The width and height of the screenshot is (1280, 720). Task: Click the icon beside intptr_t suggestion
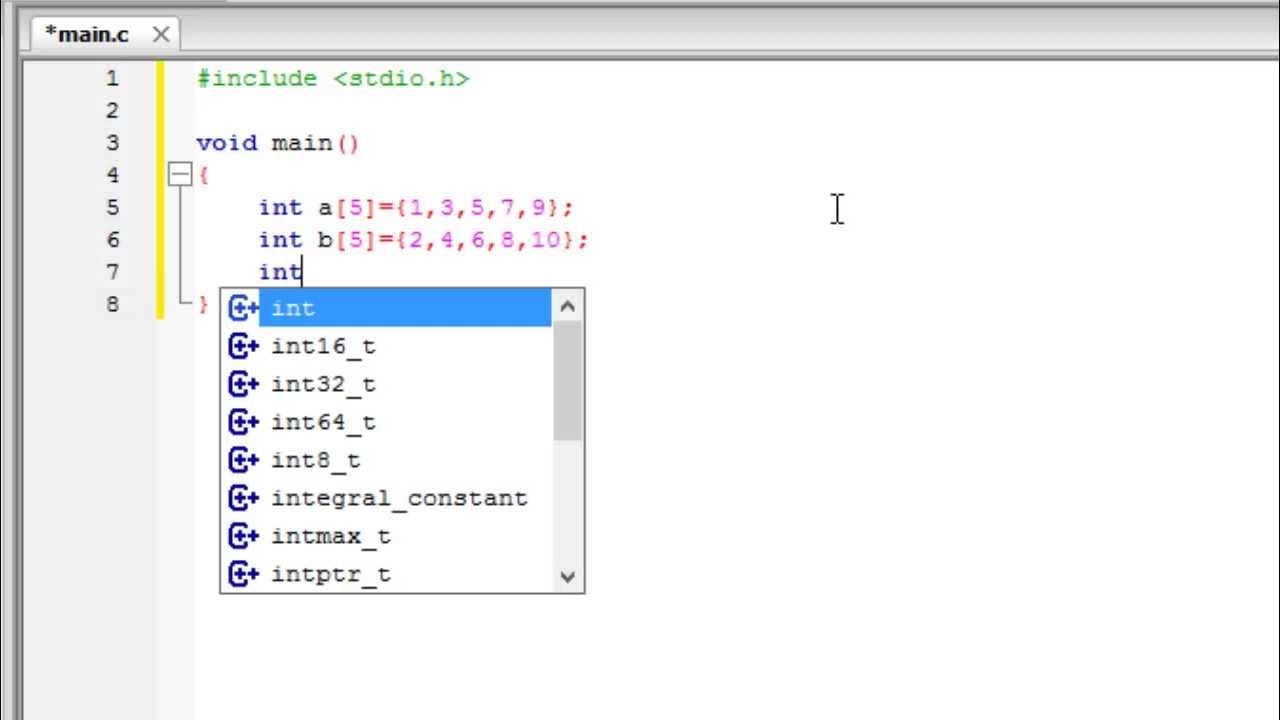[x=244, y=575]
